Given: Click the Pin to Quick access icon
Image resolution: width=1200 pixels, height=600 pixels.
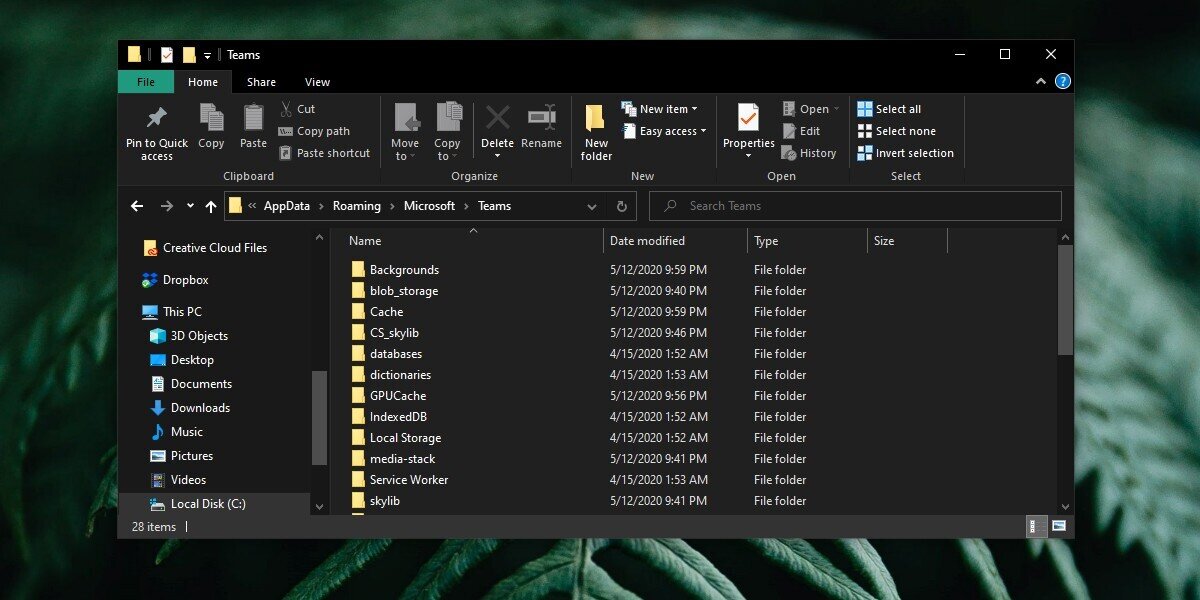Looking at the screenshot, I should point(156,118).
